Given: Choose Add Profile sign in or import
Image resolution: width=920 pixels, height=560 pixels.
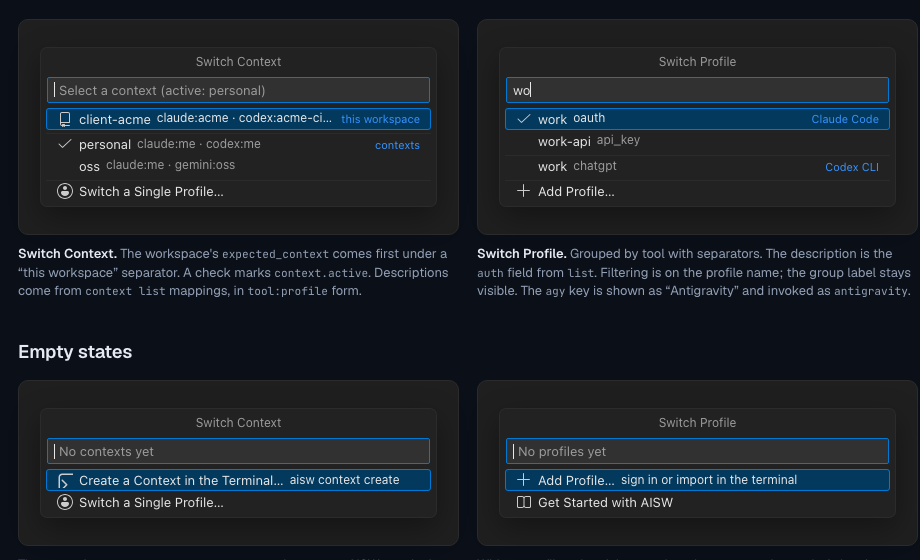Looking at the screenshot, I should pyautogui.click(x=697, y=480).
